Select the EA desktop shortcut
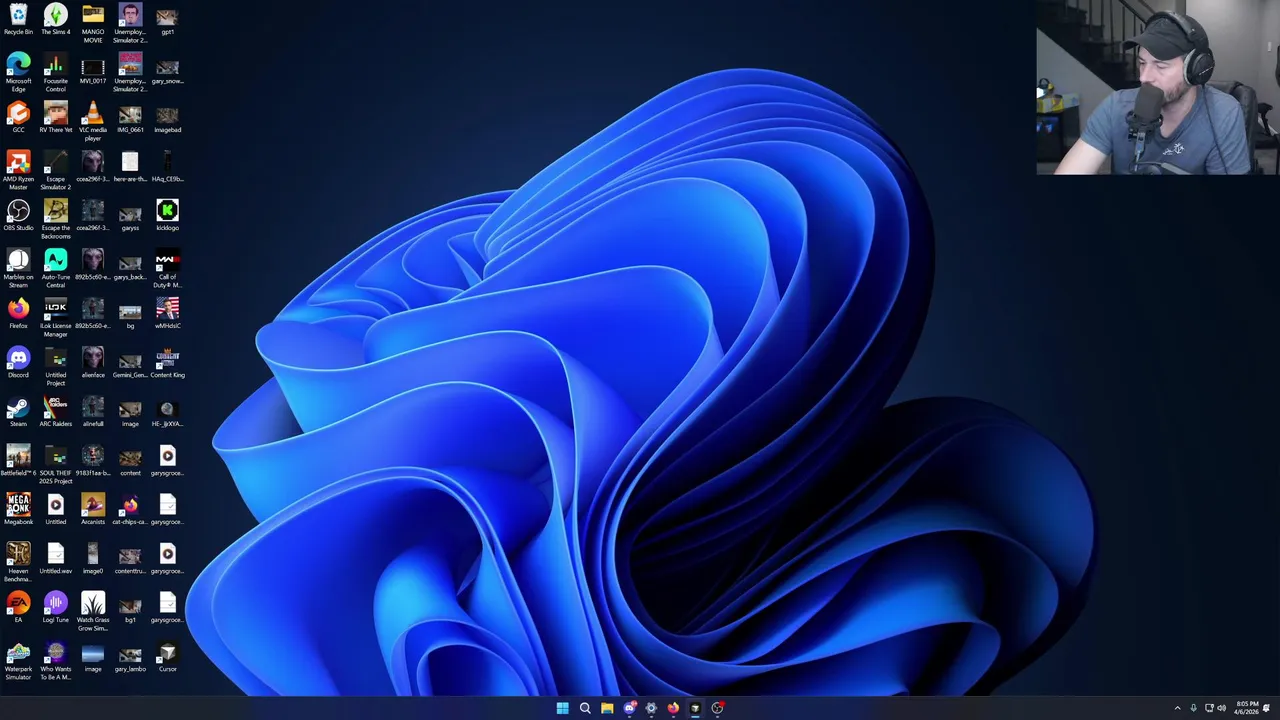 [x=18, y=608]
